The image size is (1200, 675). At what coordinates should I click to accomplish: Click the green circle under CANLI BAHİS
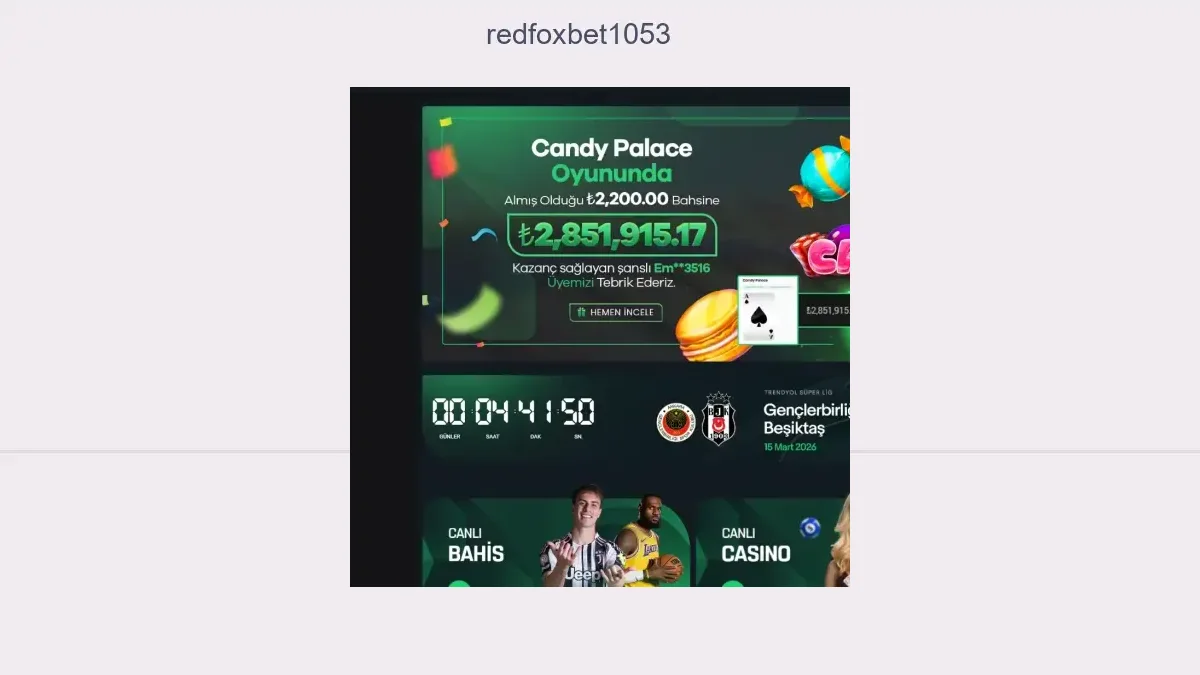coord(458,583)
